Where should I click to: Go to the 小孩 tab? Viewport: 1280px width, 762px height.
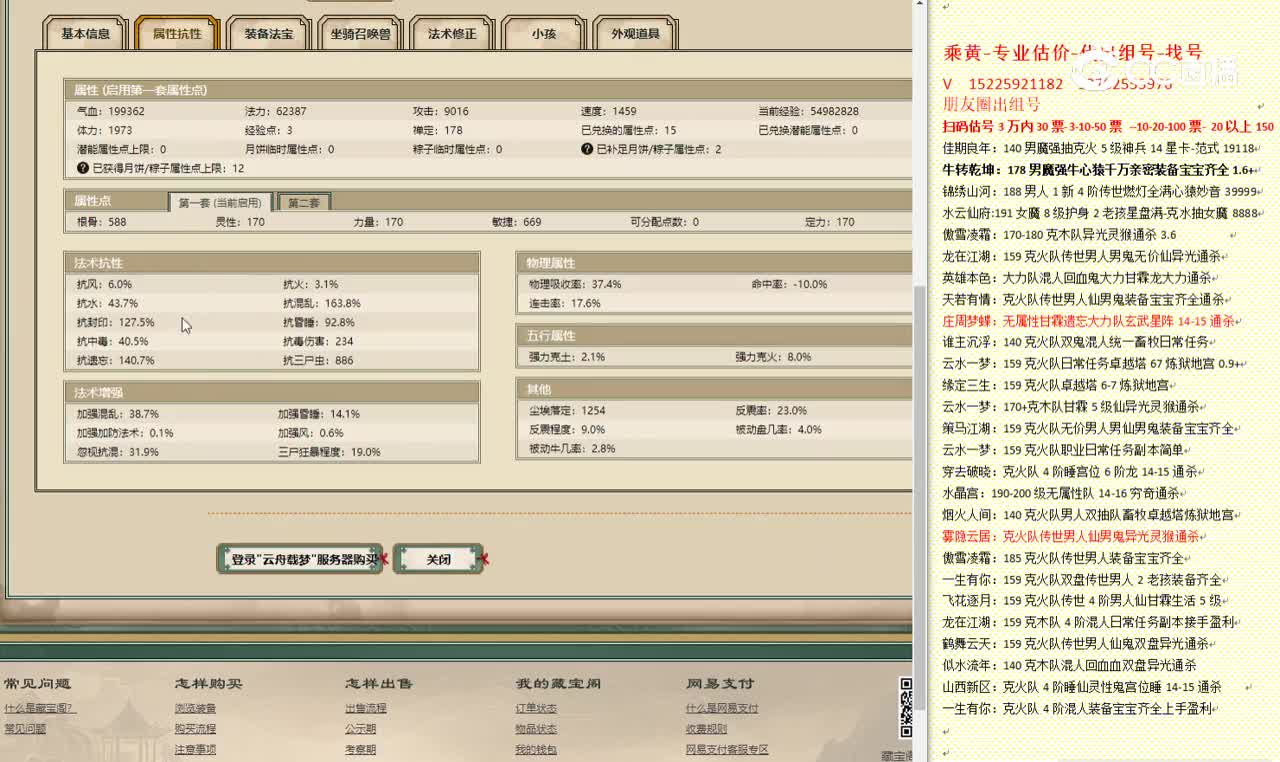543,34
